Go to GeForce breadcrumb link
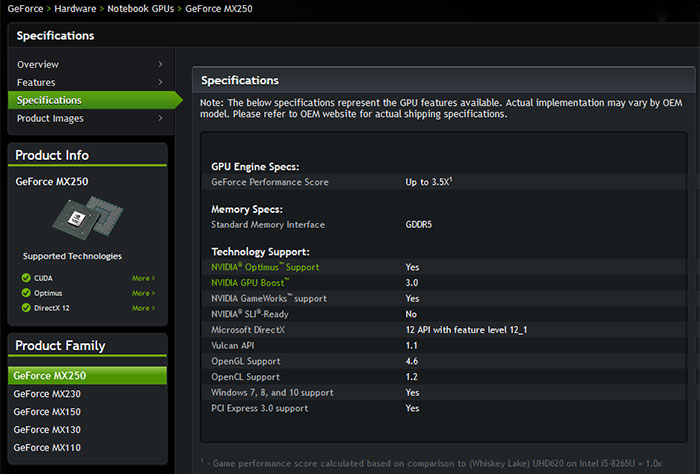Image resolution: width=700 pixels, height=474 pixels. coord(25,8)
